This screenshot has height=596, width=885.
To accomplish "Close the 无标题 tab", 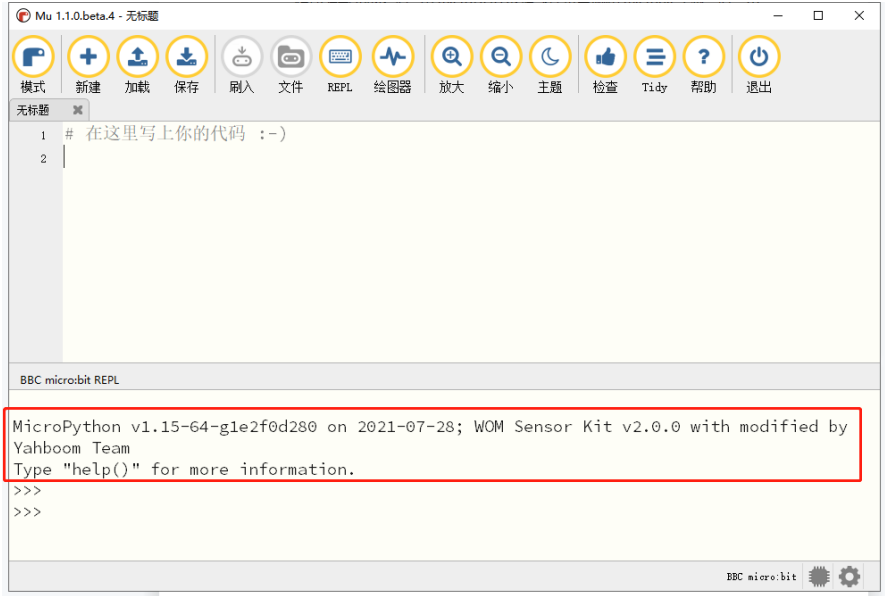I will pyautogui.click(x=78, y=110).
